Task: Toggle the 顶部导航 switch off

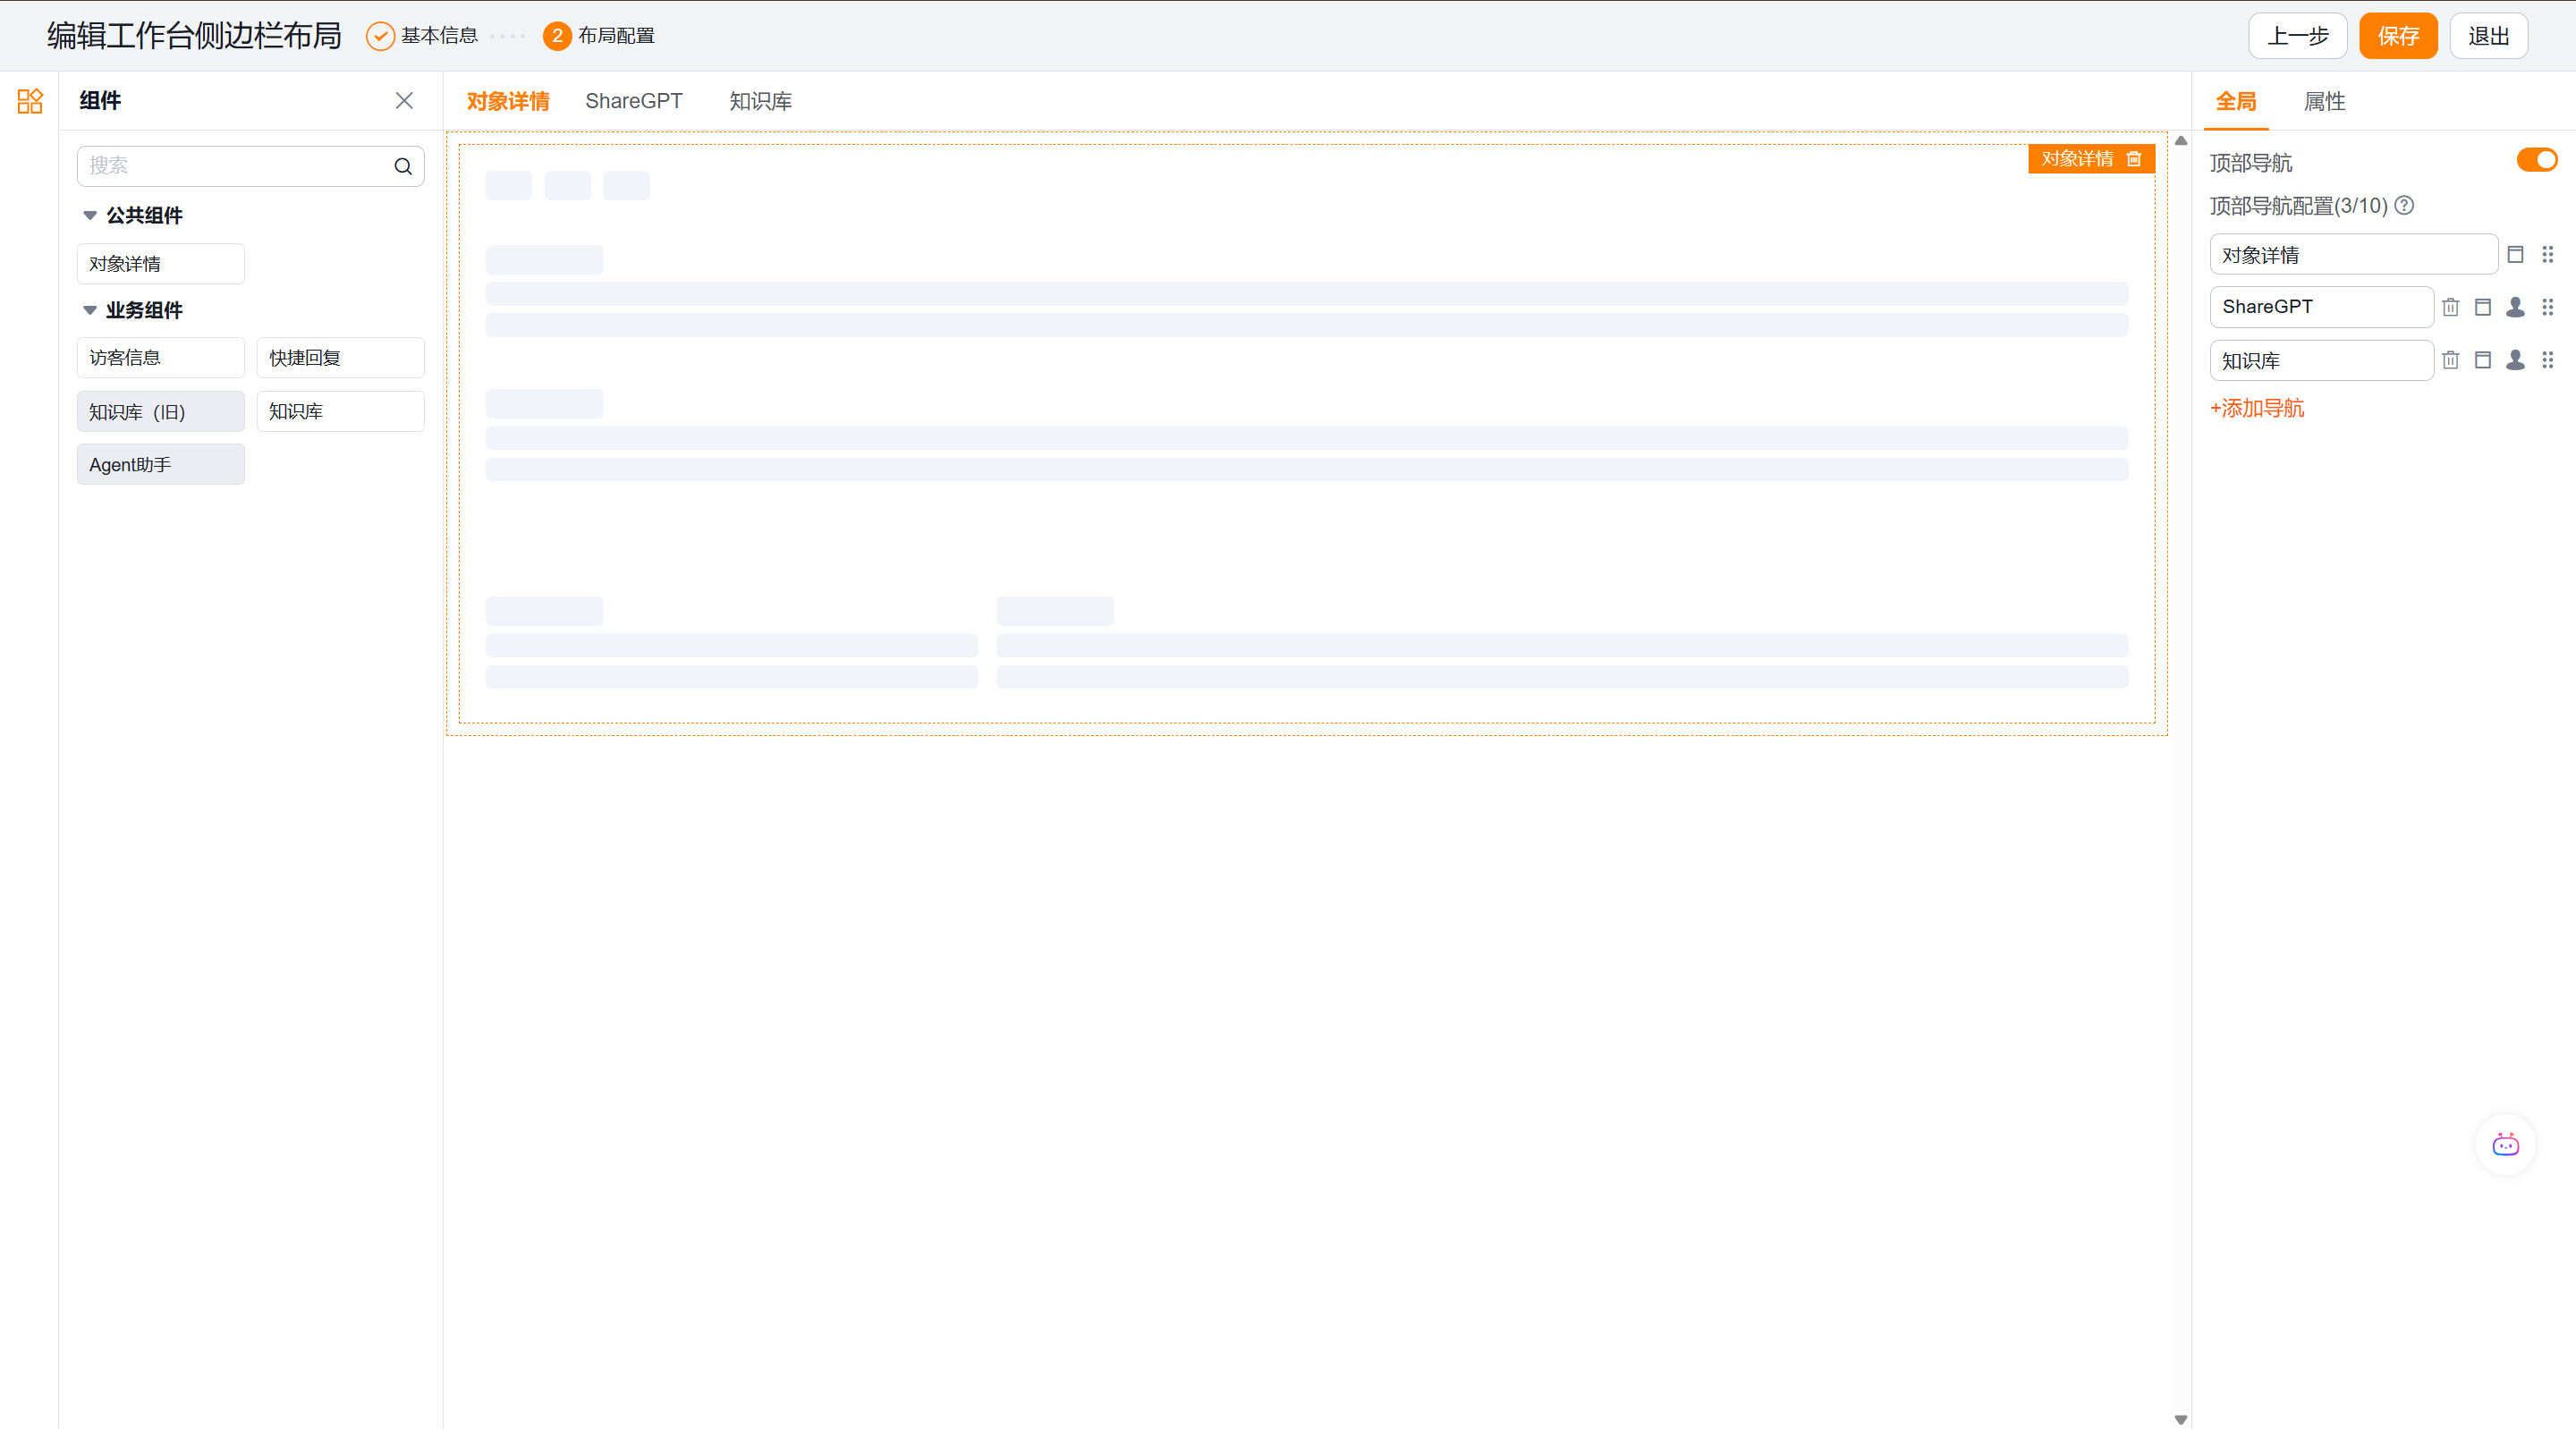Action: (2536, 160)
